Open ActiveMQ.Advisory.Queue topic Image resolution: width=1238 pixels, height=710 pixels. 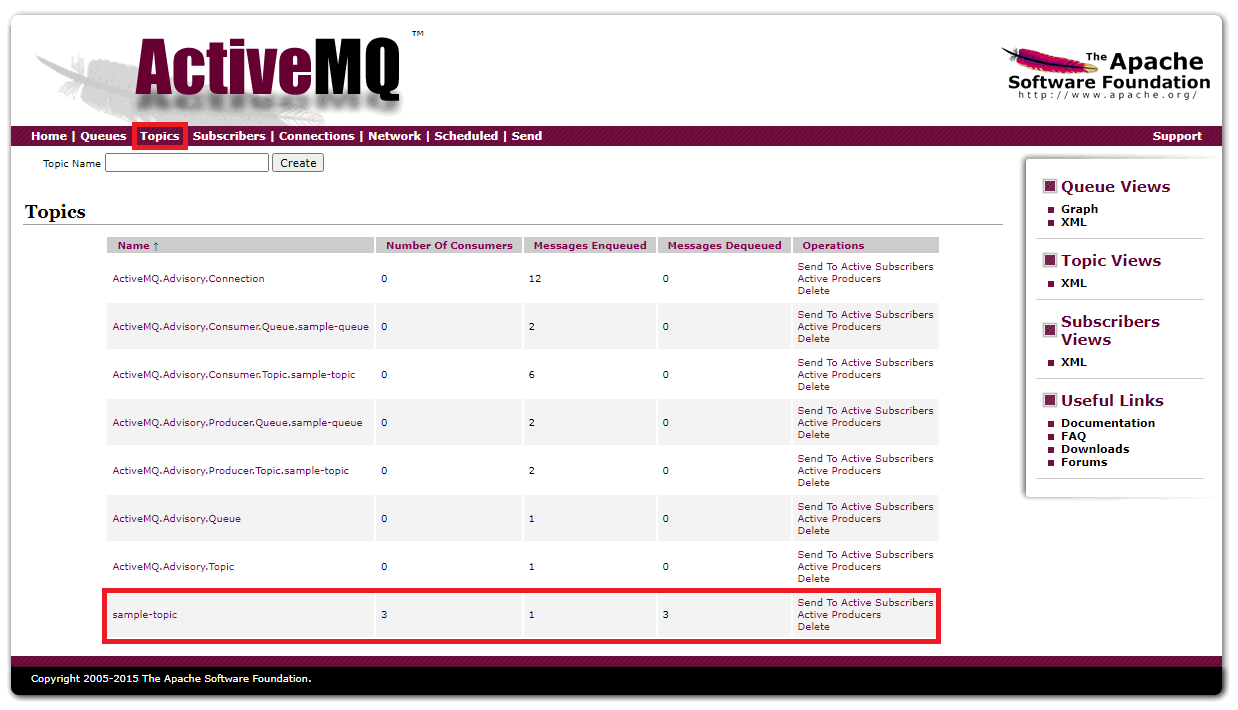tap(176, 519)
